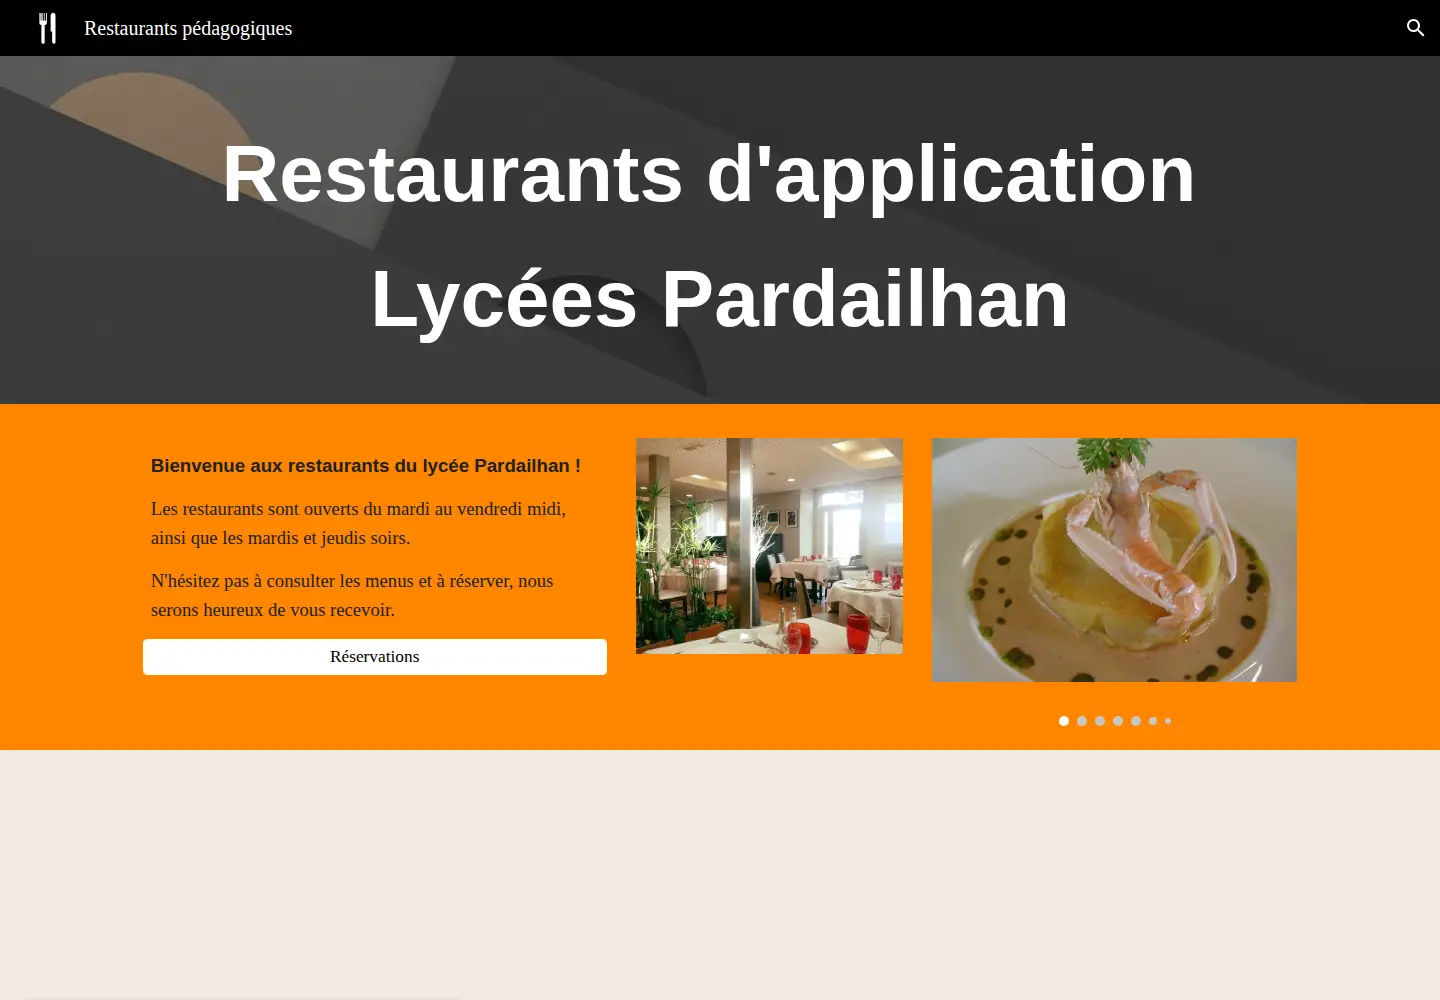Click the N'hésitez pas à consulter les menus text
This screenshot has width=1440, height=1000.
coord(352,595)
